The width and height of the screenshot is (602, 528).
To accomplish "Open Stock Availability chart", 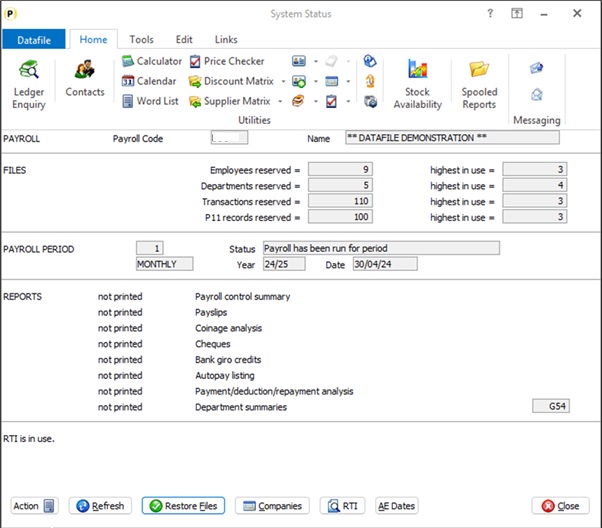I will click(x=417, y=85).
